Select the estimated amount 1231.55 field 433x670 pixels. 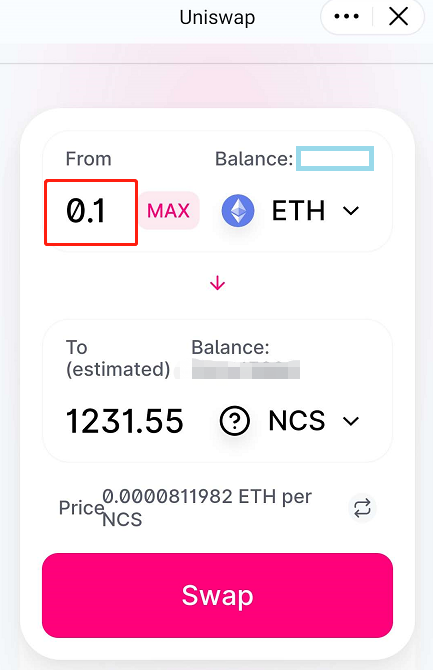(x=125, y=421)
